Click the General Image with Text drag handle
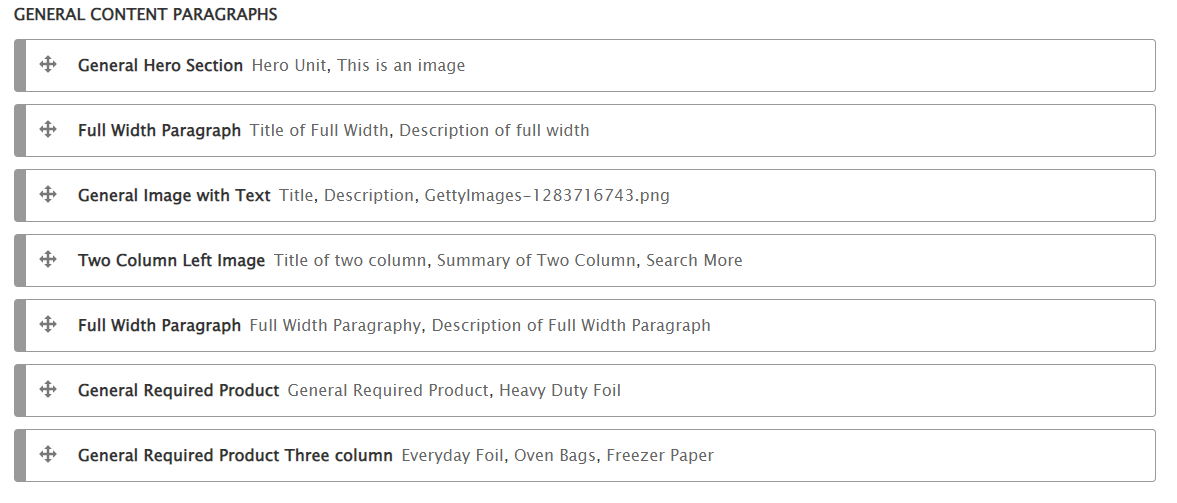Viewport: 1177px width, 503px height. 47,195
